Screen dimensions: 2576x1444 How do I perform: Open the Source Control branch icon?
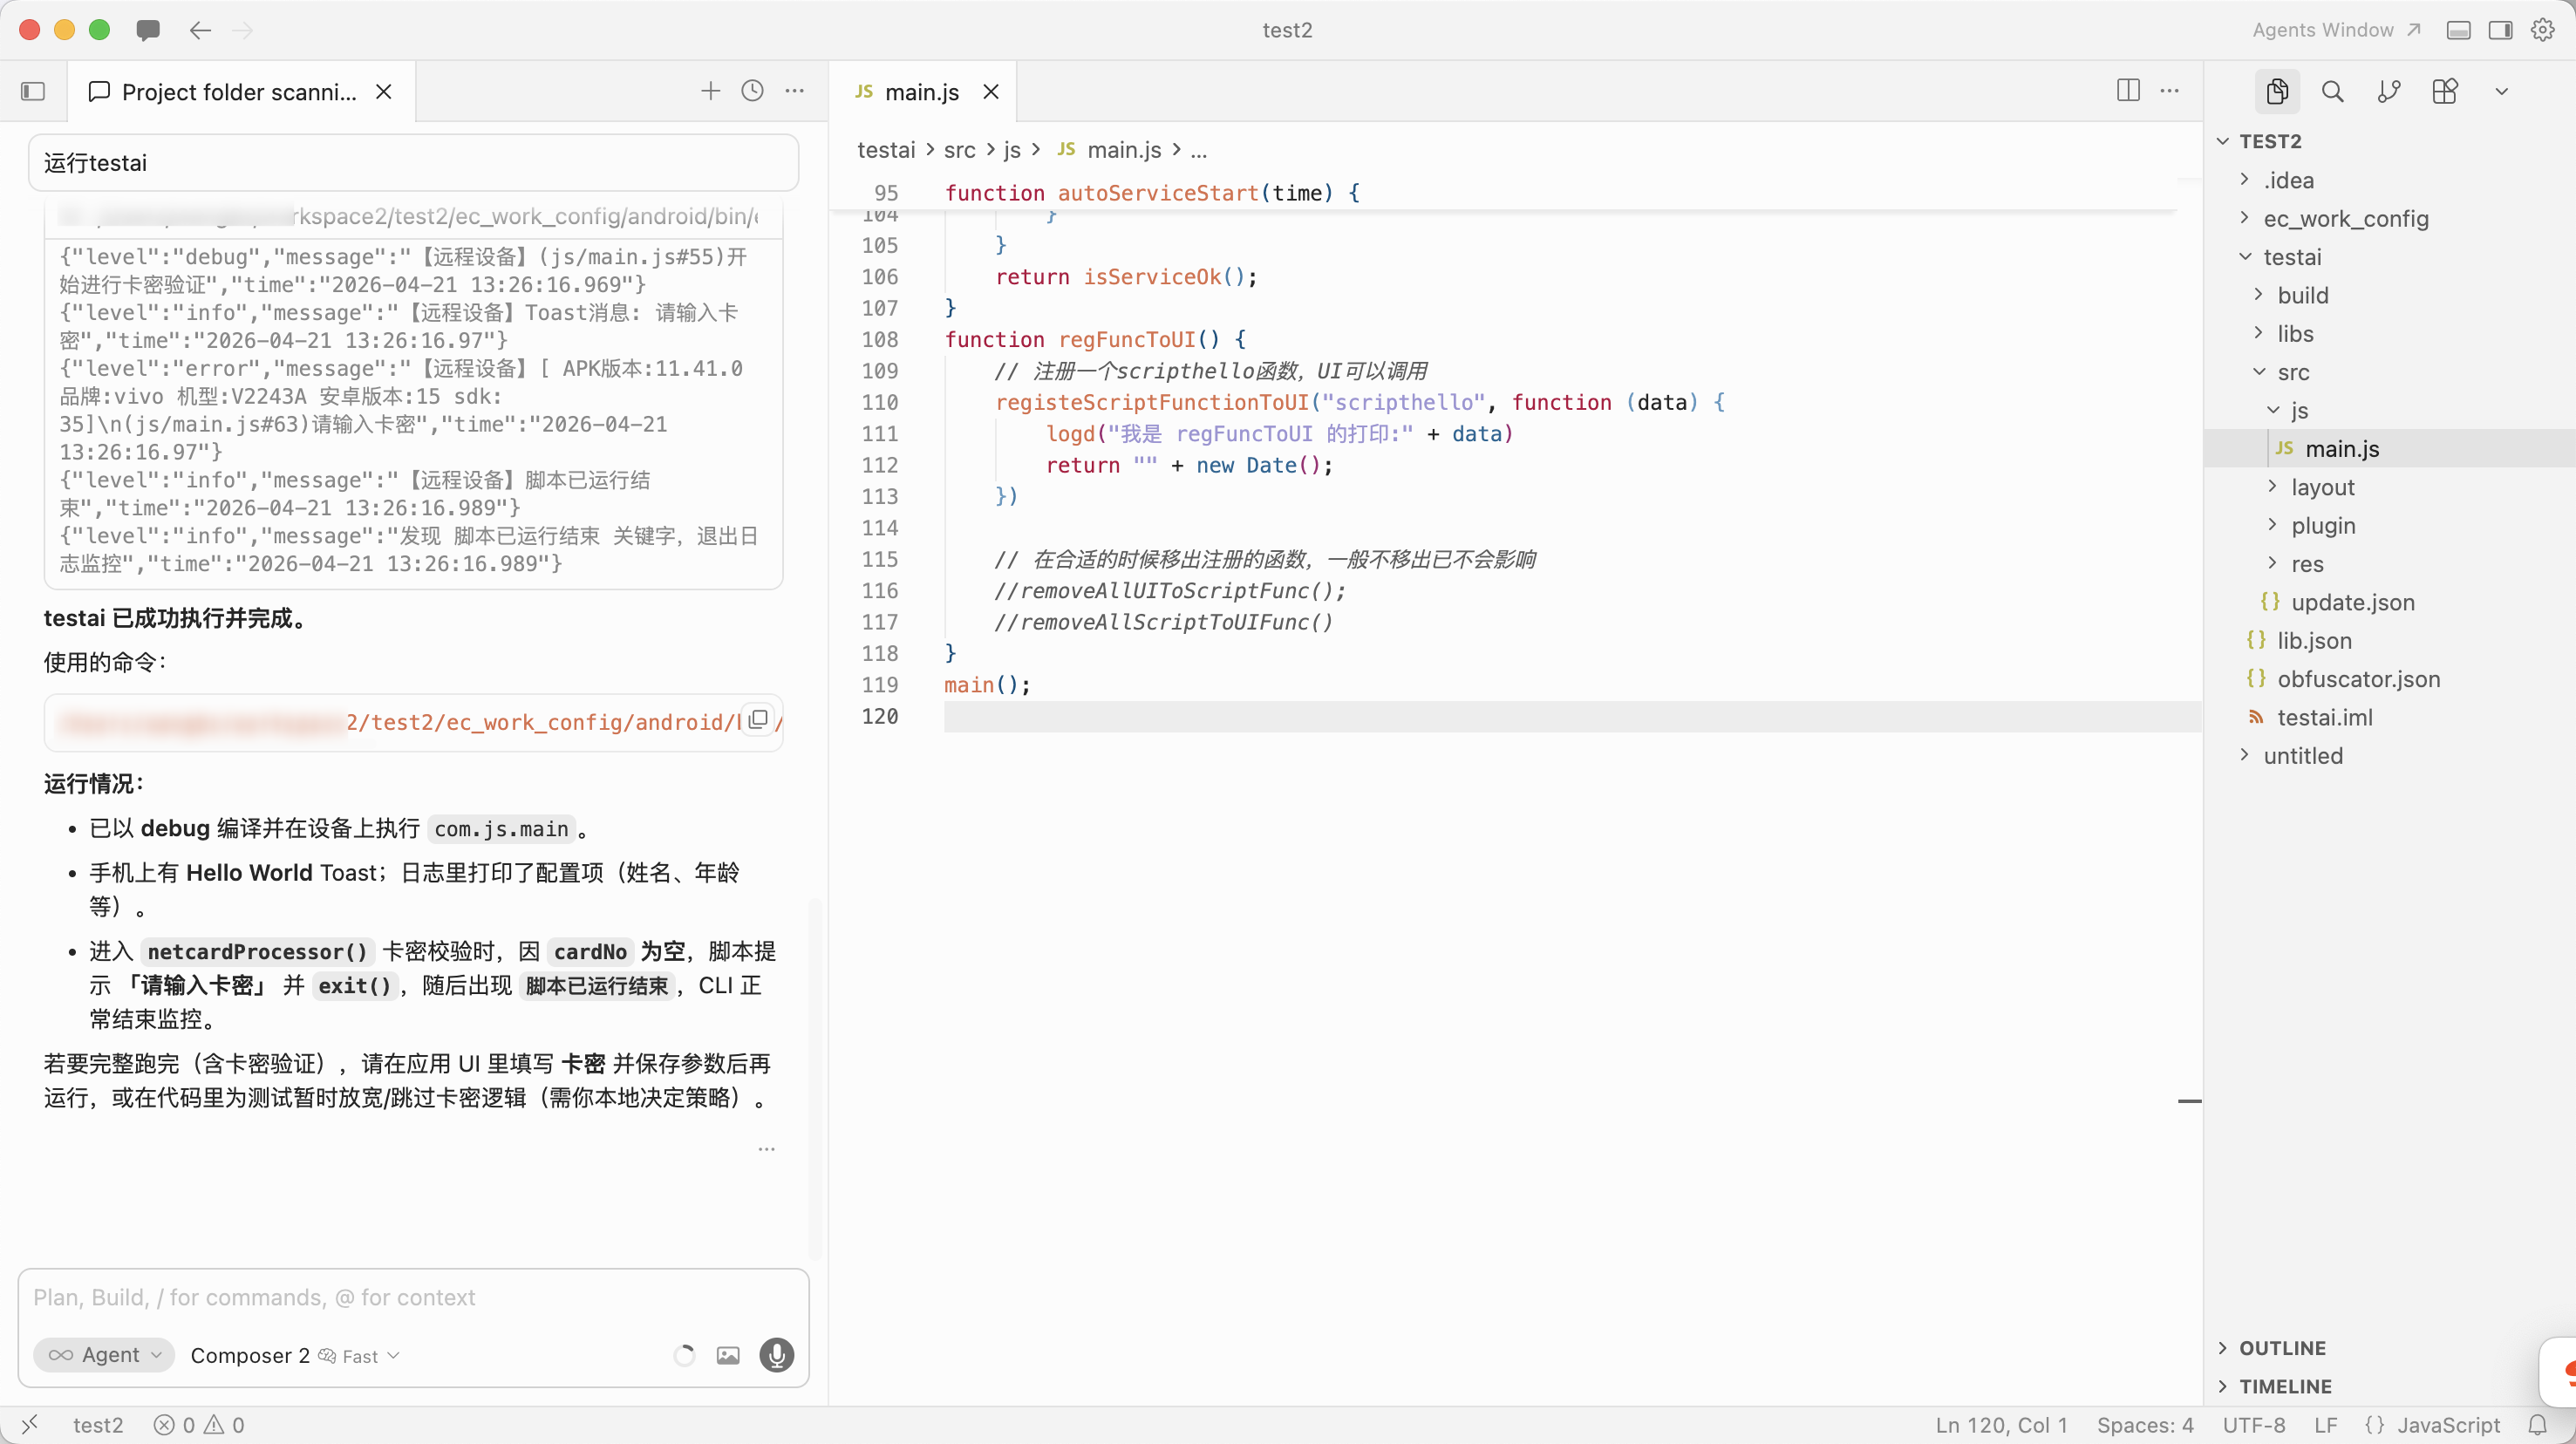pos(2388,92)
